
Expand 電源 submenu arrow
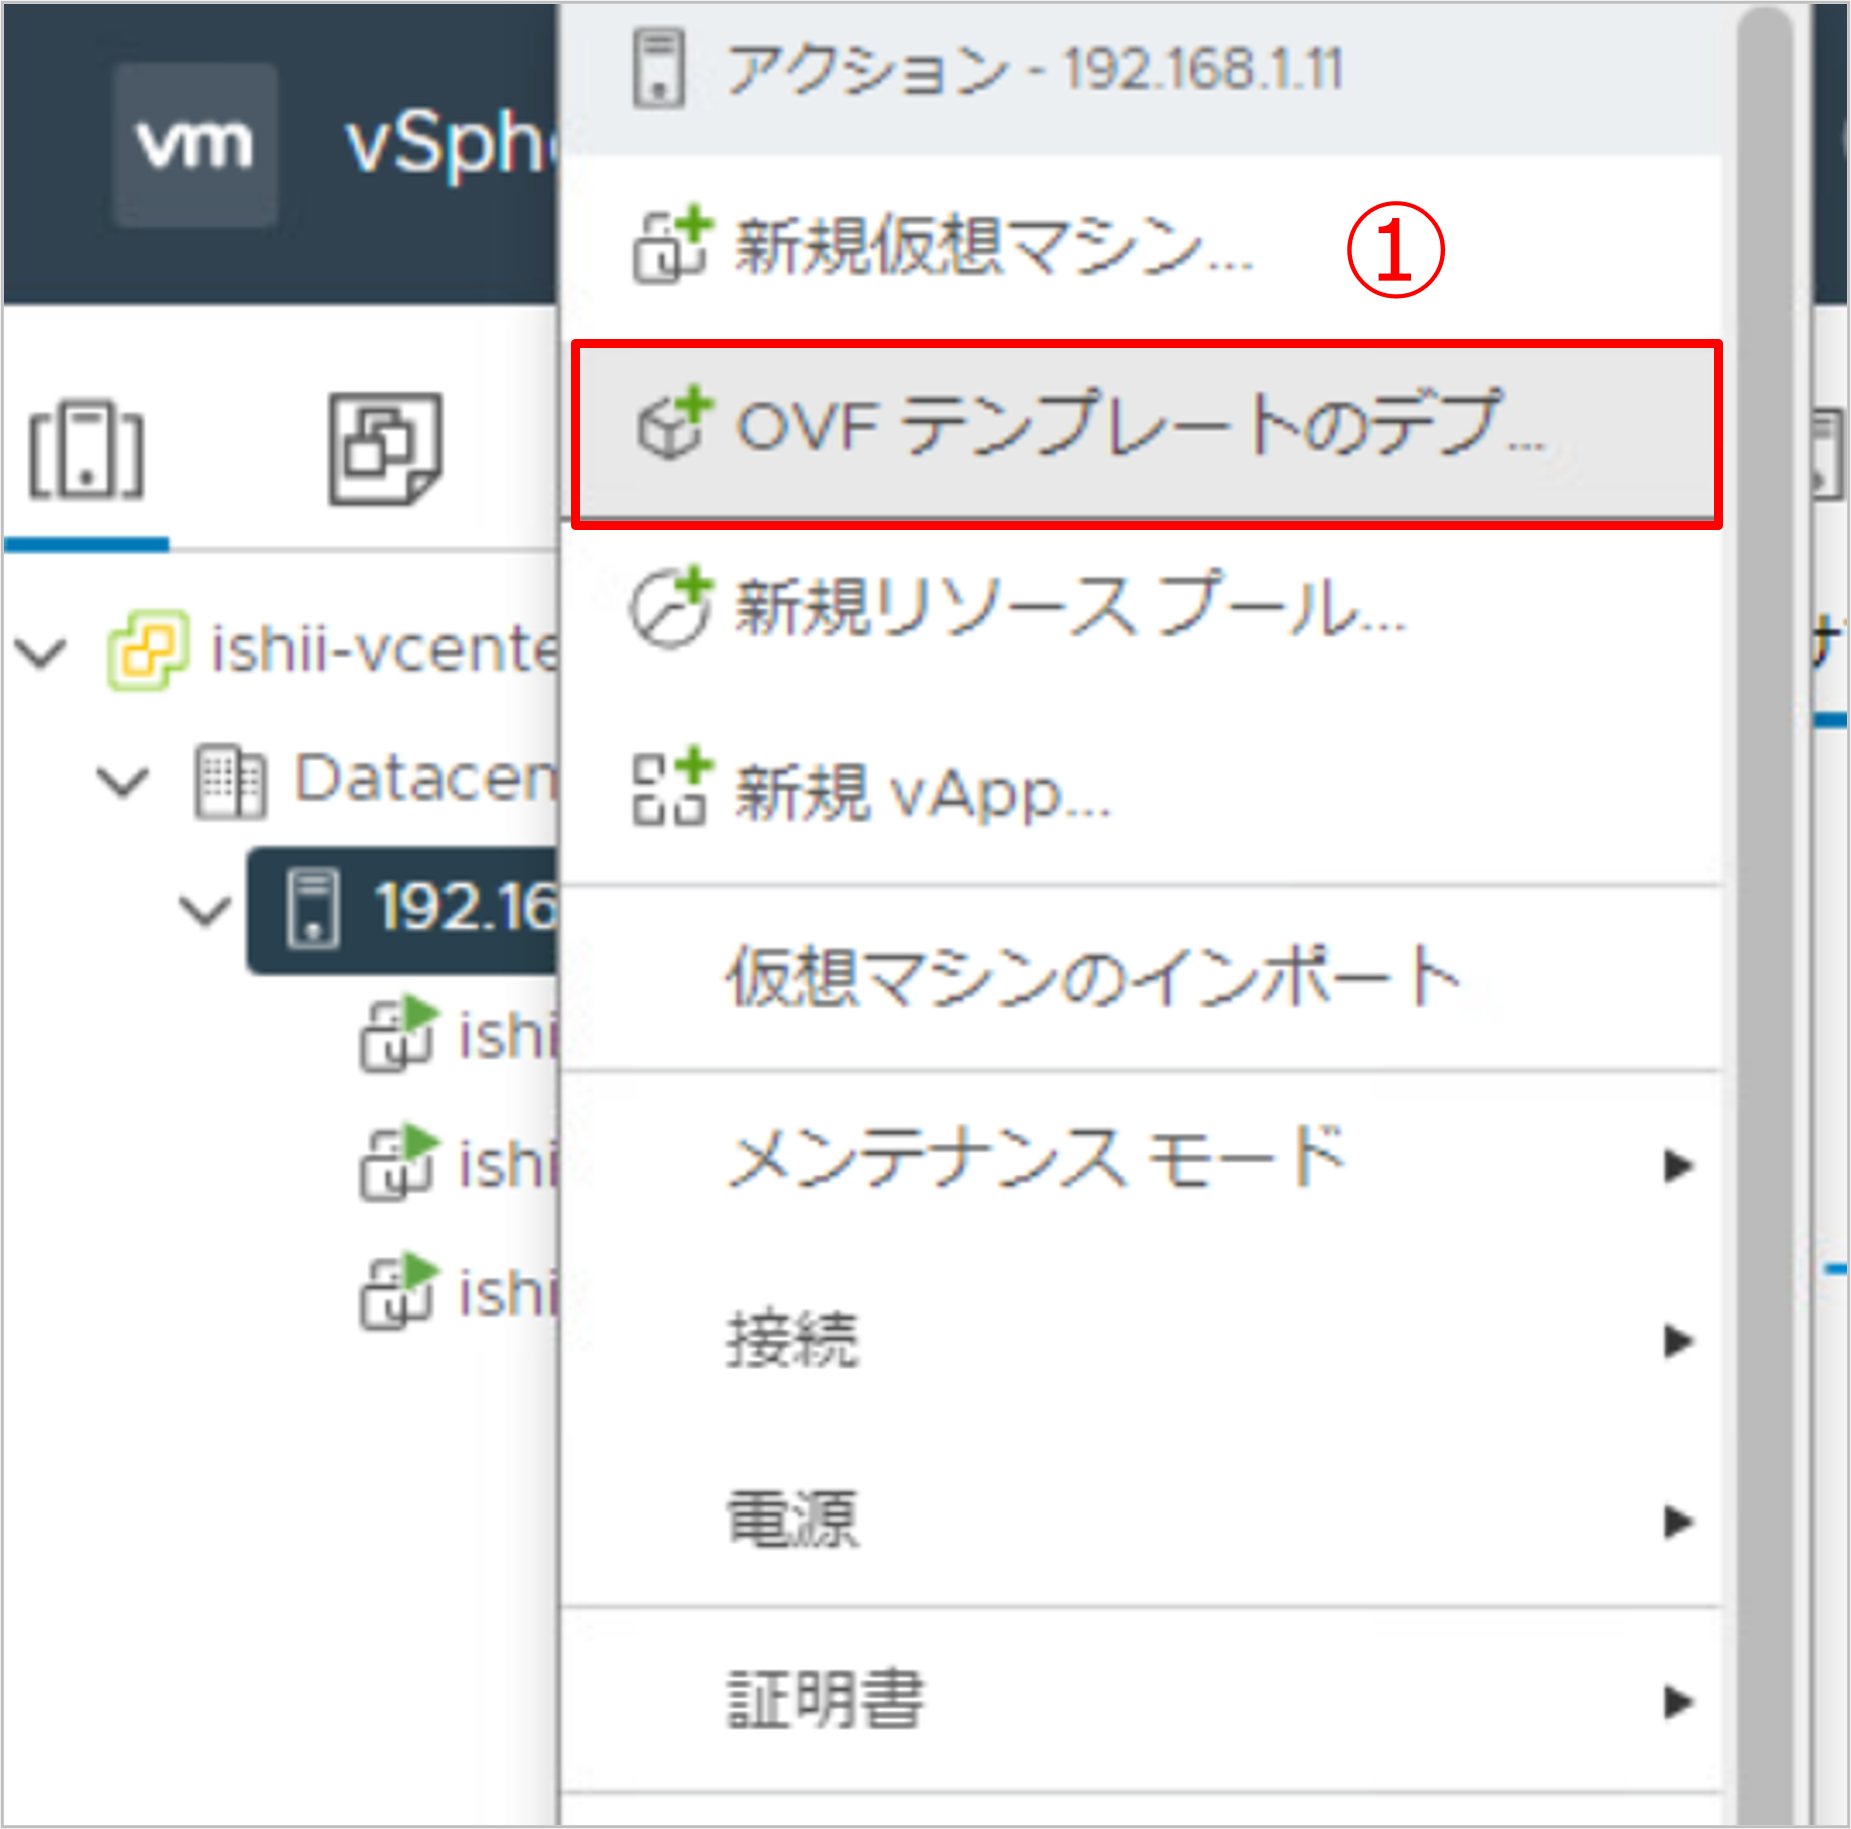point(1679,1521)
